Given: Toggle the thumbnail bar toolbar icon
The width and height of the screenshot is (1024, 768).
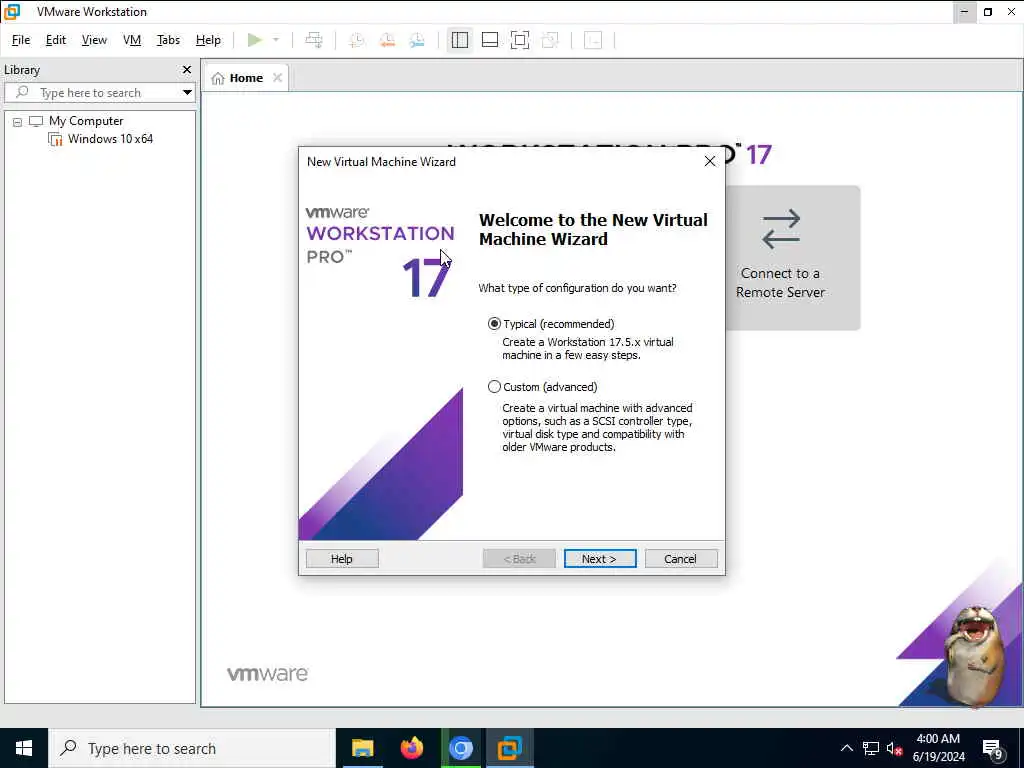Looking at the screenshot, I should coord(490,40).
